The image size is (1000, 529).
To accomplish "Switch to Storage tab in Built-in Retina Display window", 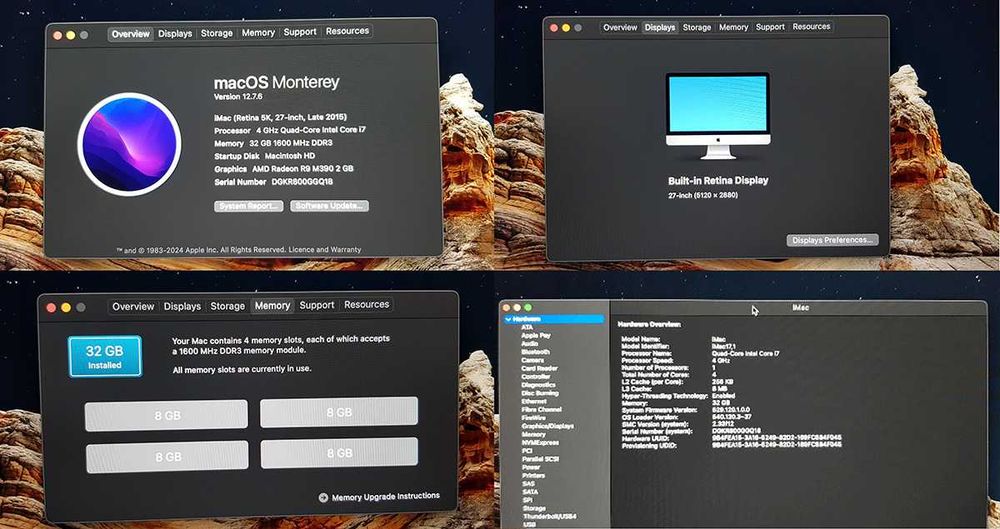I will point(696,27).
